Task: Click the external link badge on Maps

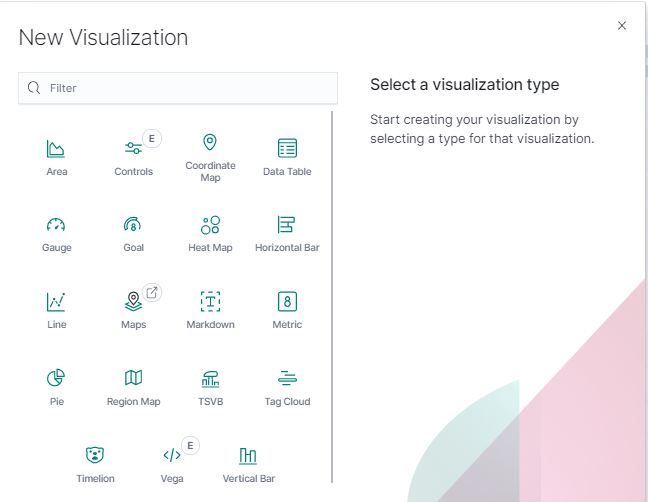Action: point(152,293)
